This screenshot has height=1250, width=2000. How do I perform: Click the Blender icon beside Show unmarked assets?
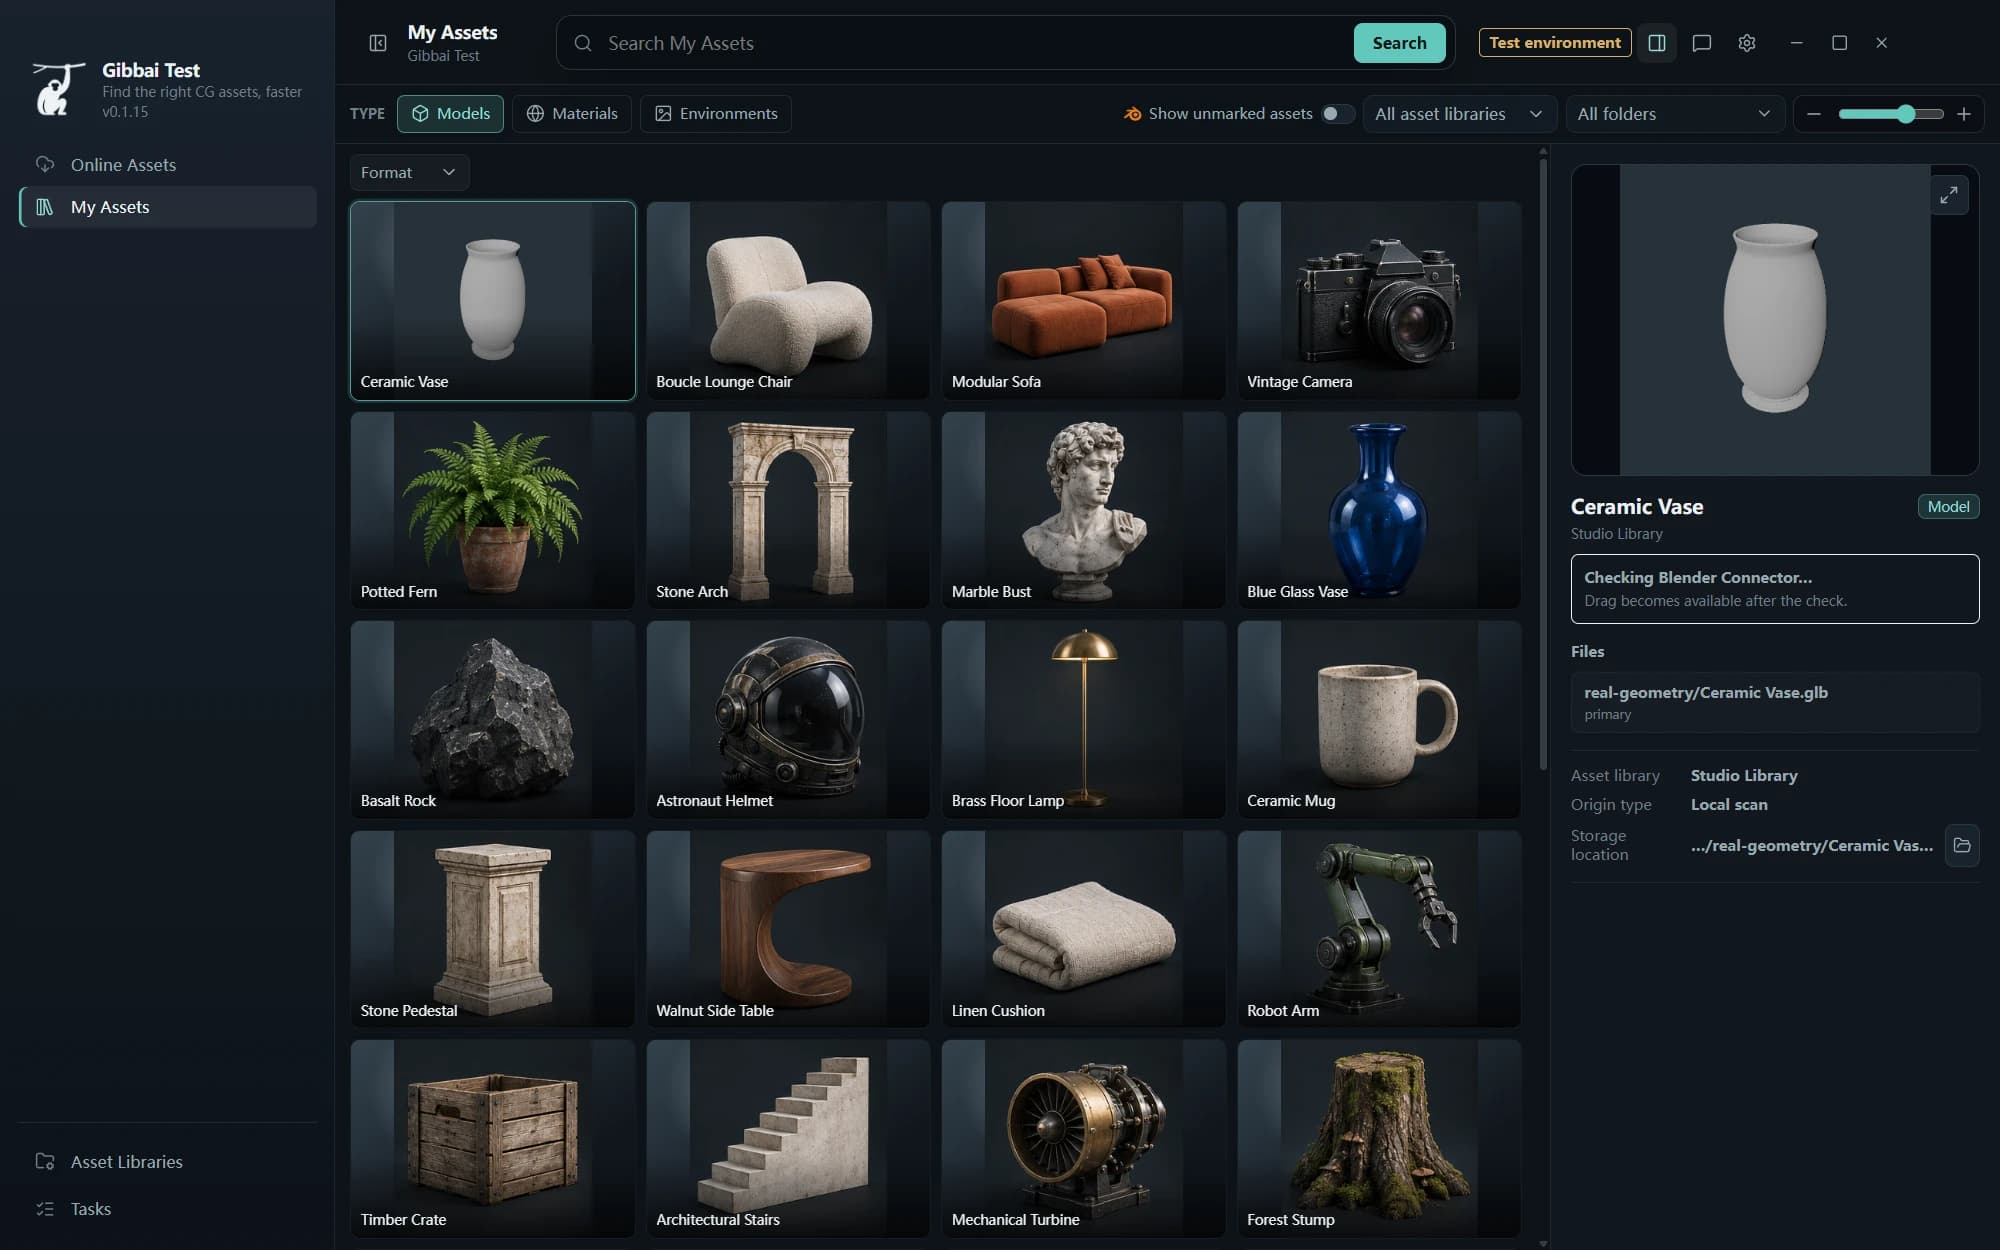(1132, 114)
